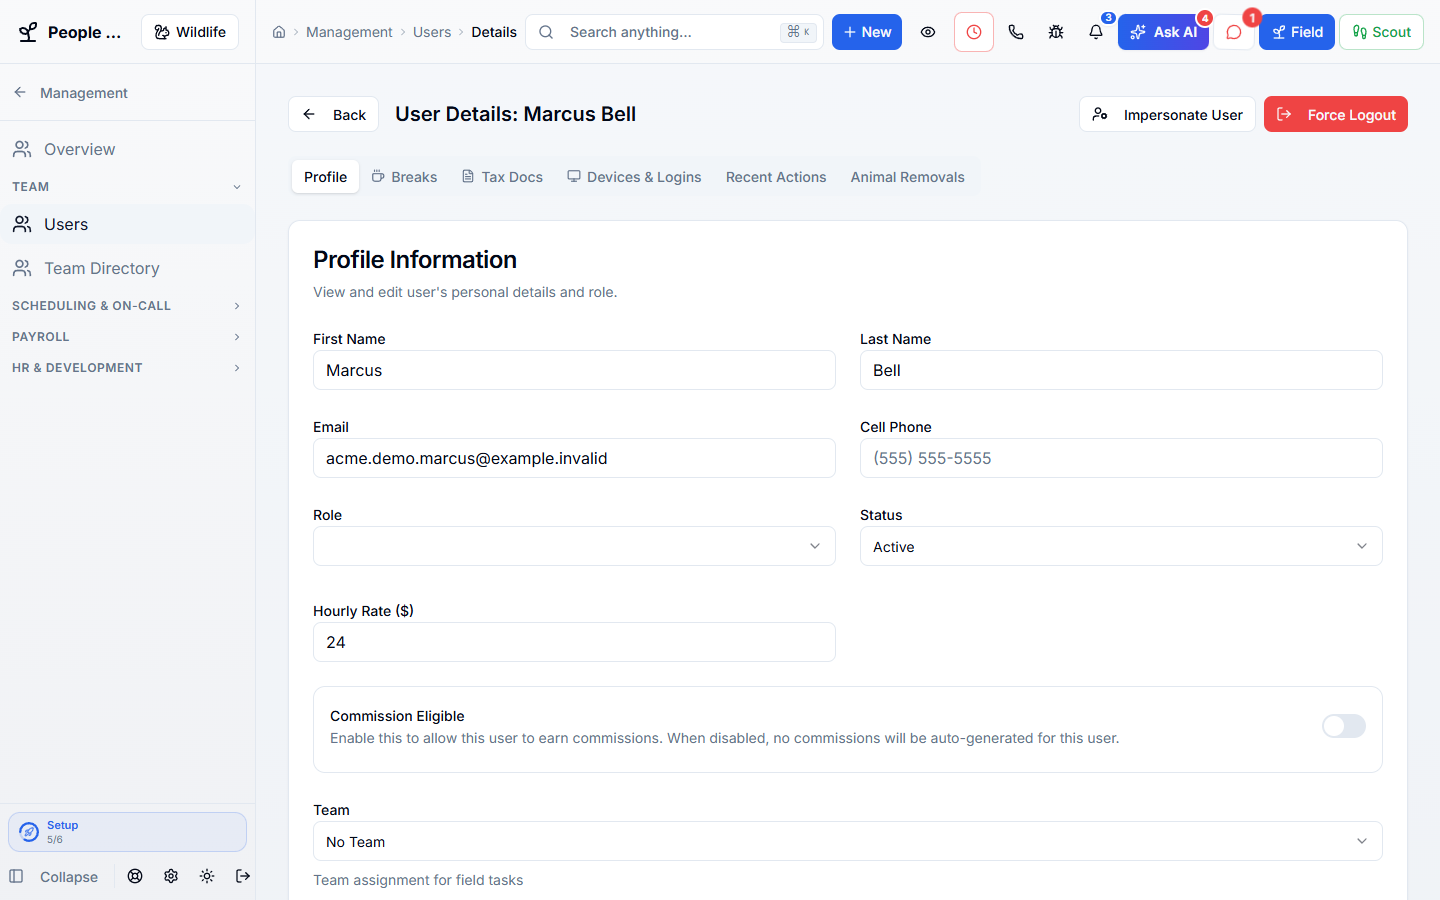This screenshot has height=900, width=1440.
Task: Open the Wildlife workspace selector
Action: coord(190,32)
